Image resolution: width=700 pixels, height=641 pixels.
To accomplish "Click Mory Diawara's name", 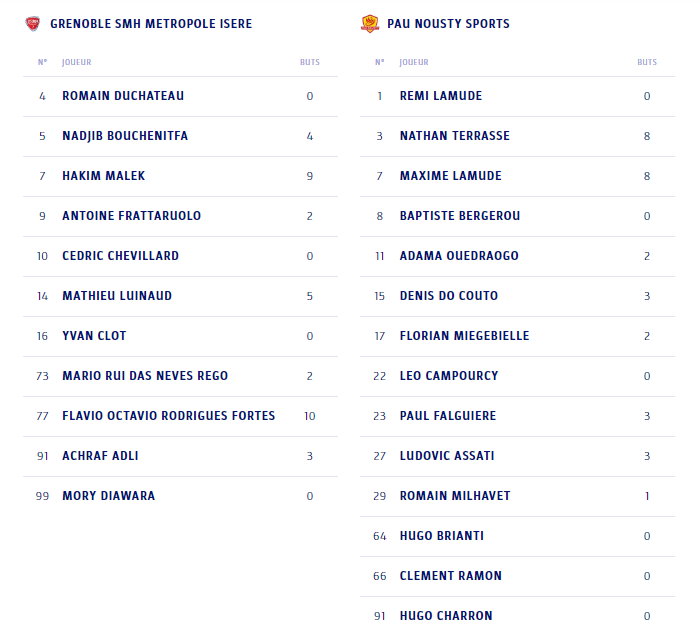I will (x=108, y=496).
